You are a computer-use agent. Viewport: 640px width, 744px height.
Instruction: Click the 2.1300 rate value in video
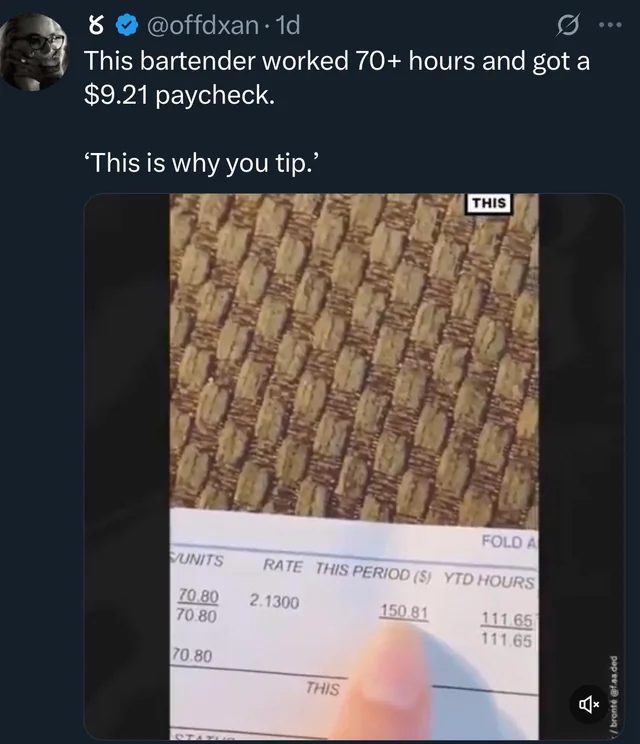(274, 602)
